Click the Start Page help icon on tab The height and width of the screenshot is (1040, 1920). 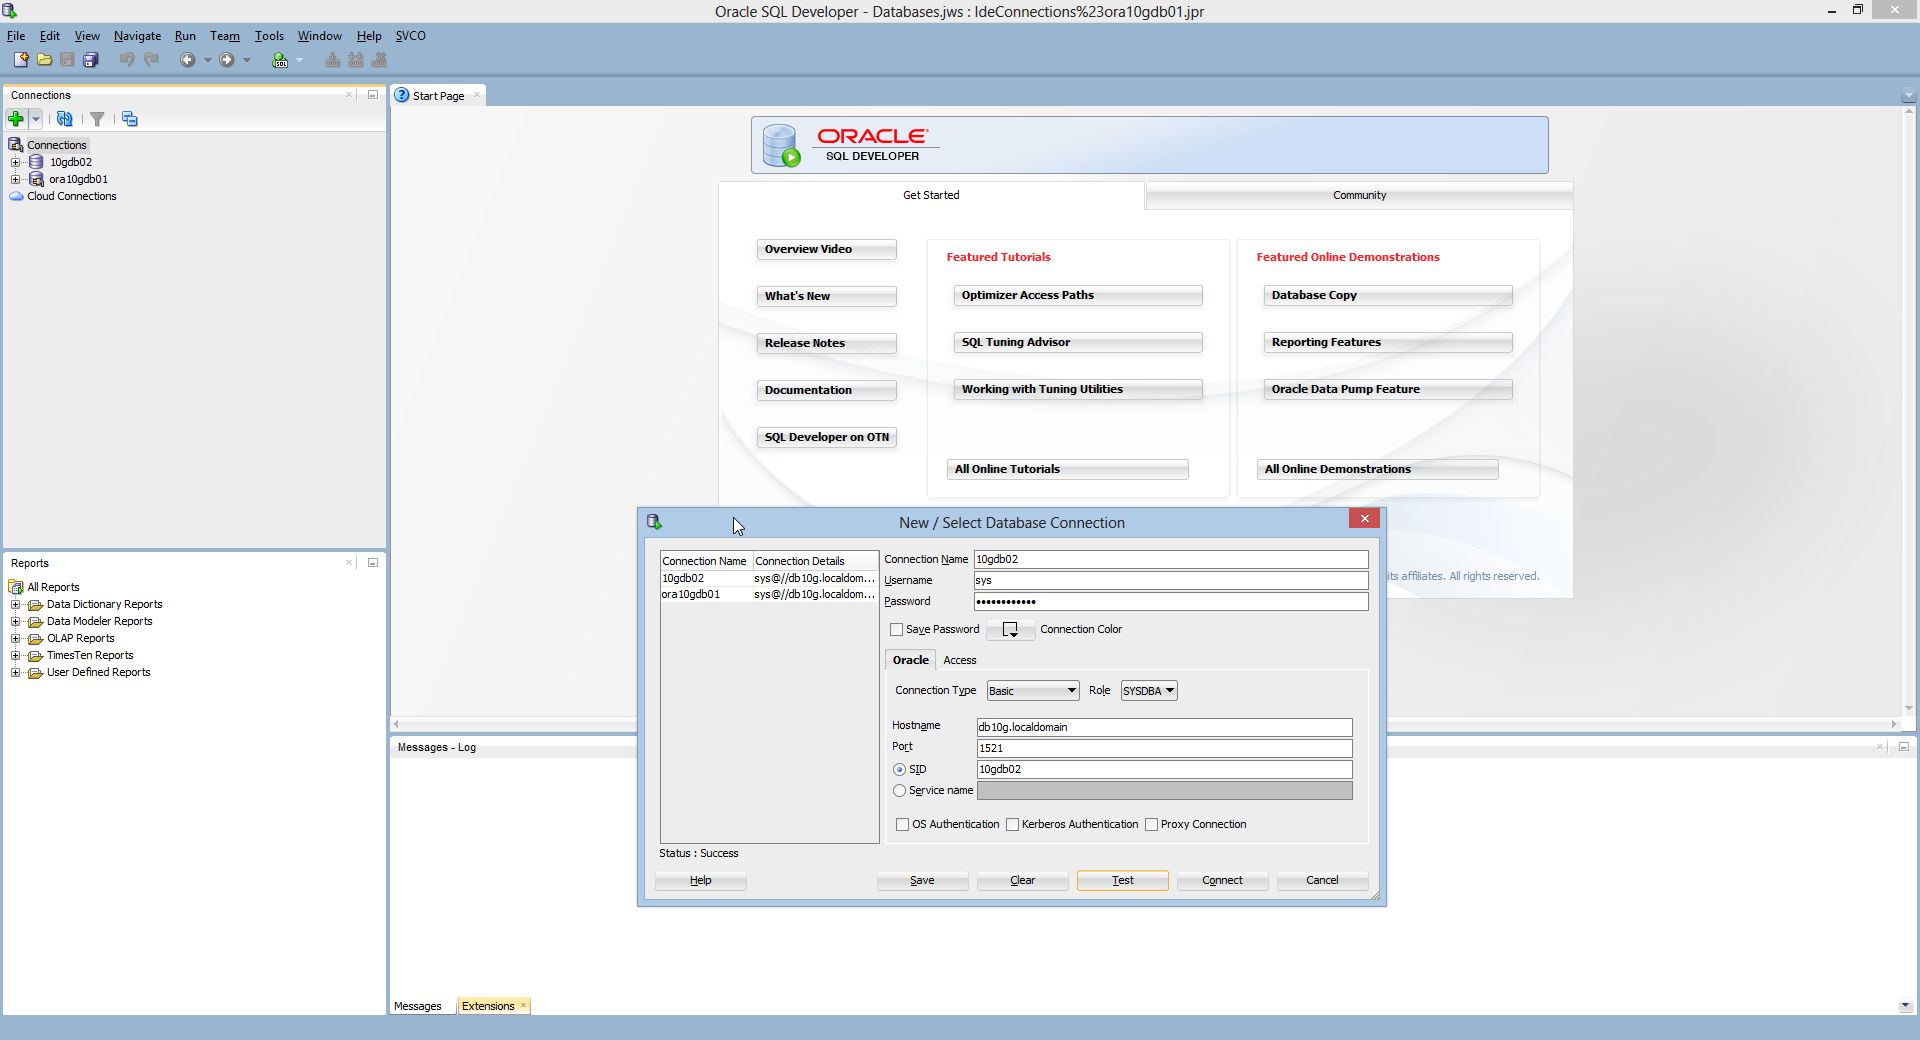tap(402, 96)
